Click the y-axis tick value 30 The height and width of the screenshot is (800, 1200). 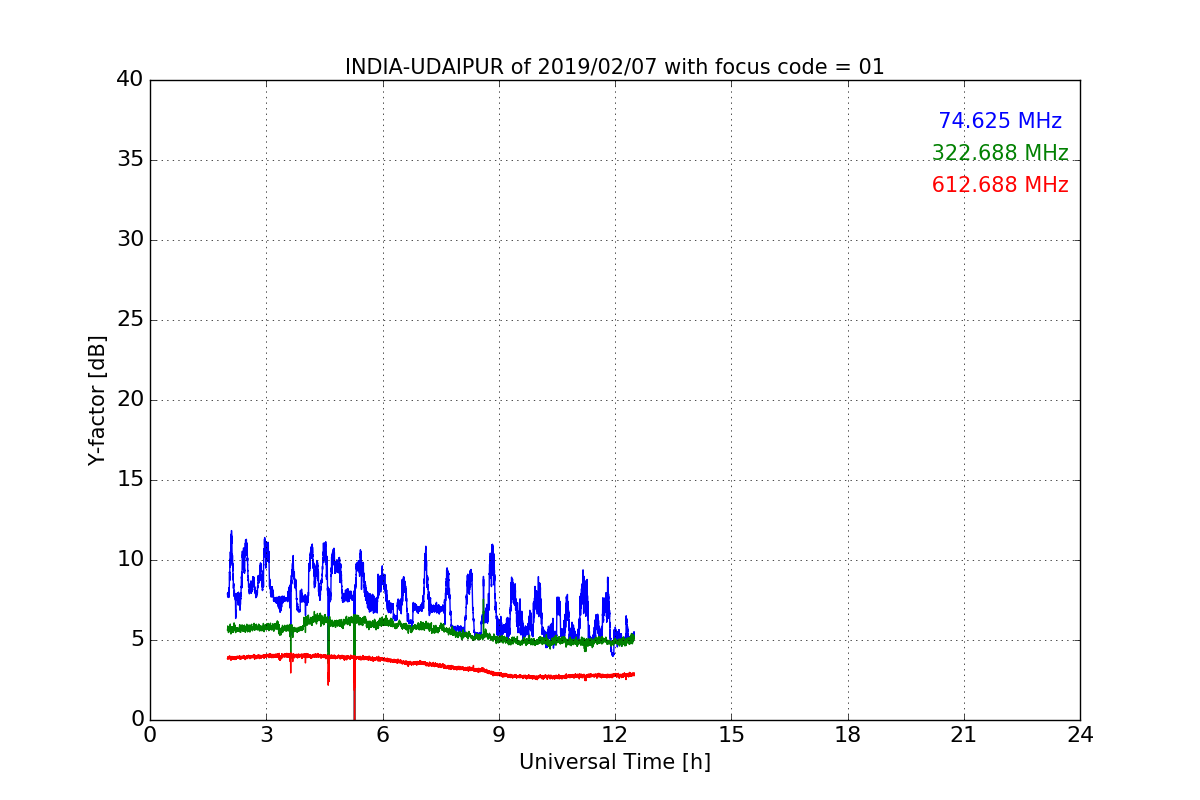click(x=130, y=240)
